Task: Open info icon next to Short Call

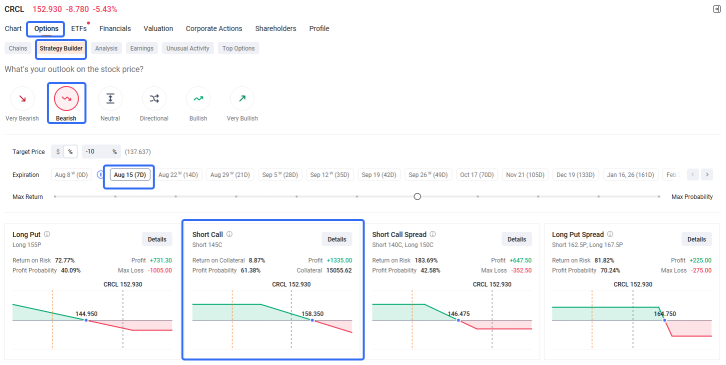Action: point(229,234)
